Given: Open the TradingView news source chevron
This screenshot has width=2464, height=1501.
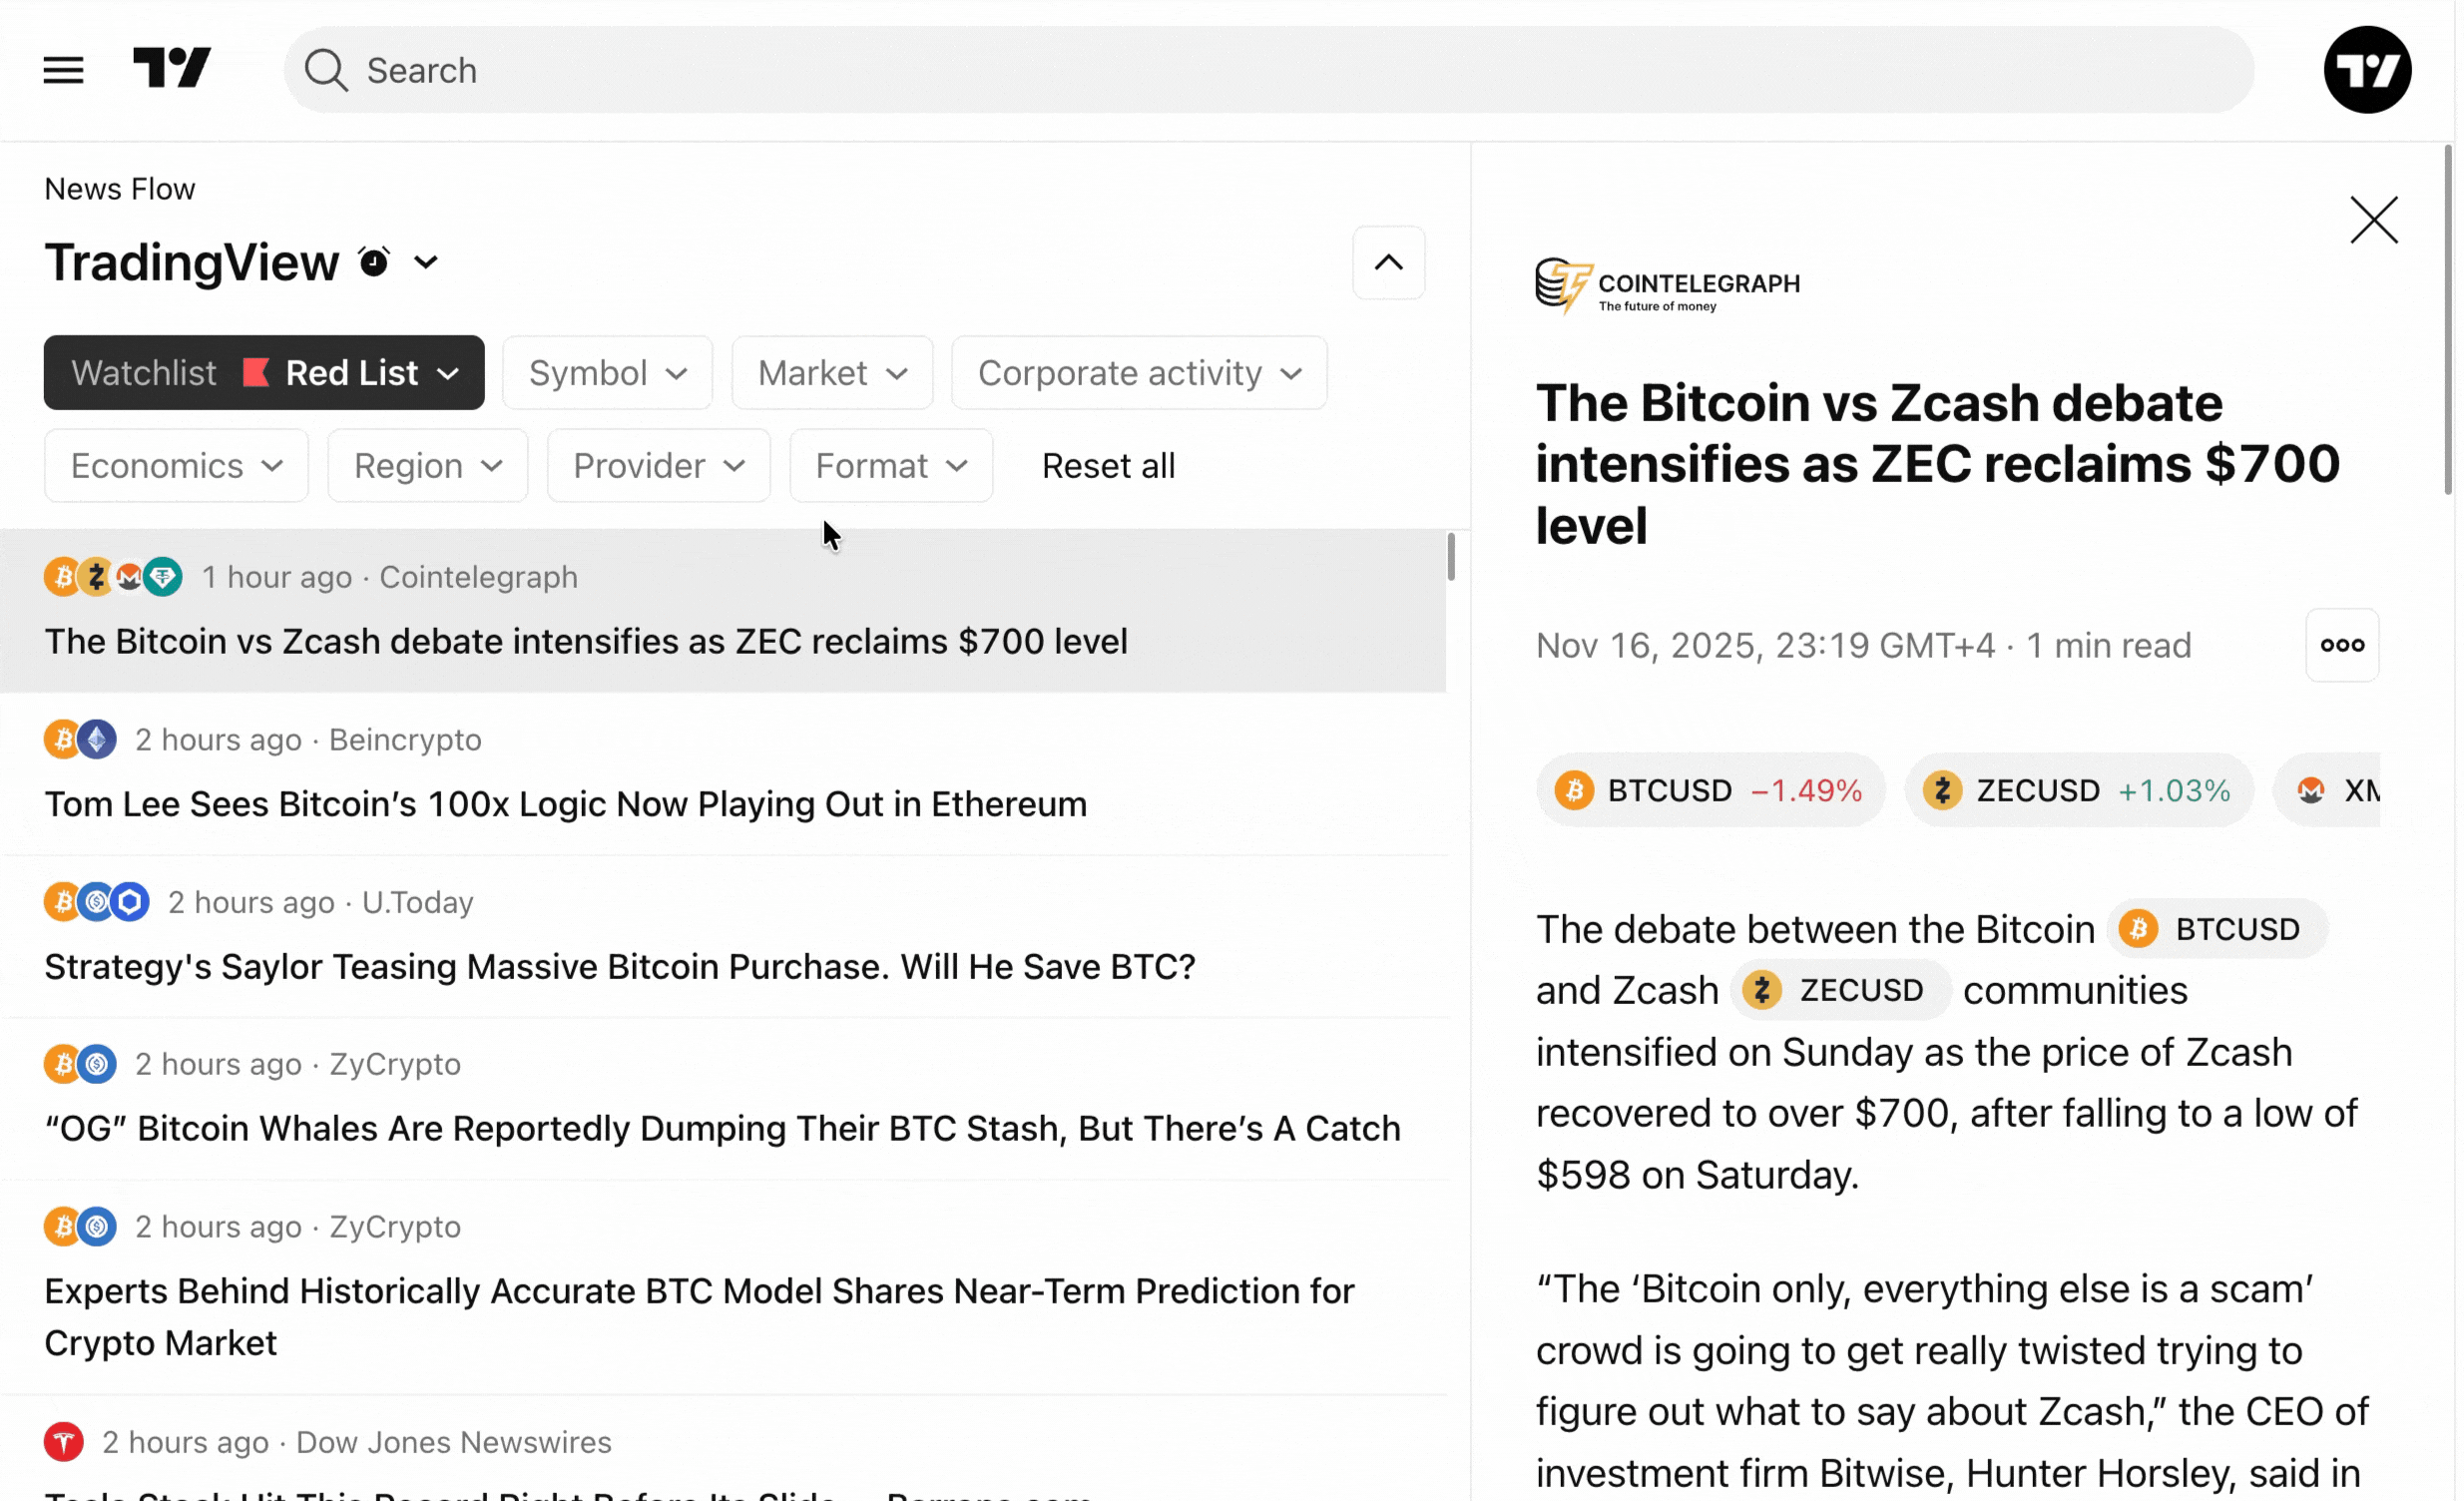Looking at the screenshot, I should [426, 263].
